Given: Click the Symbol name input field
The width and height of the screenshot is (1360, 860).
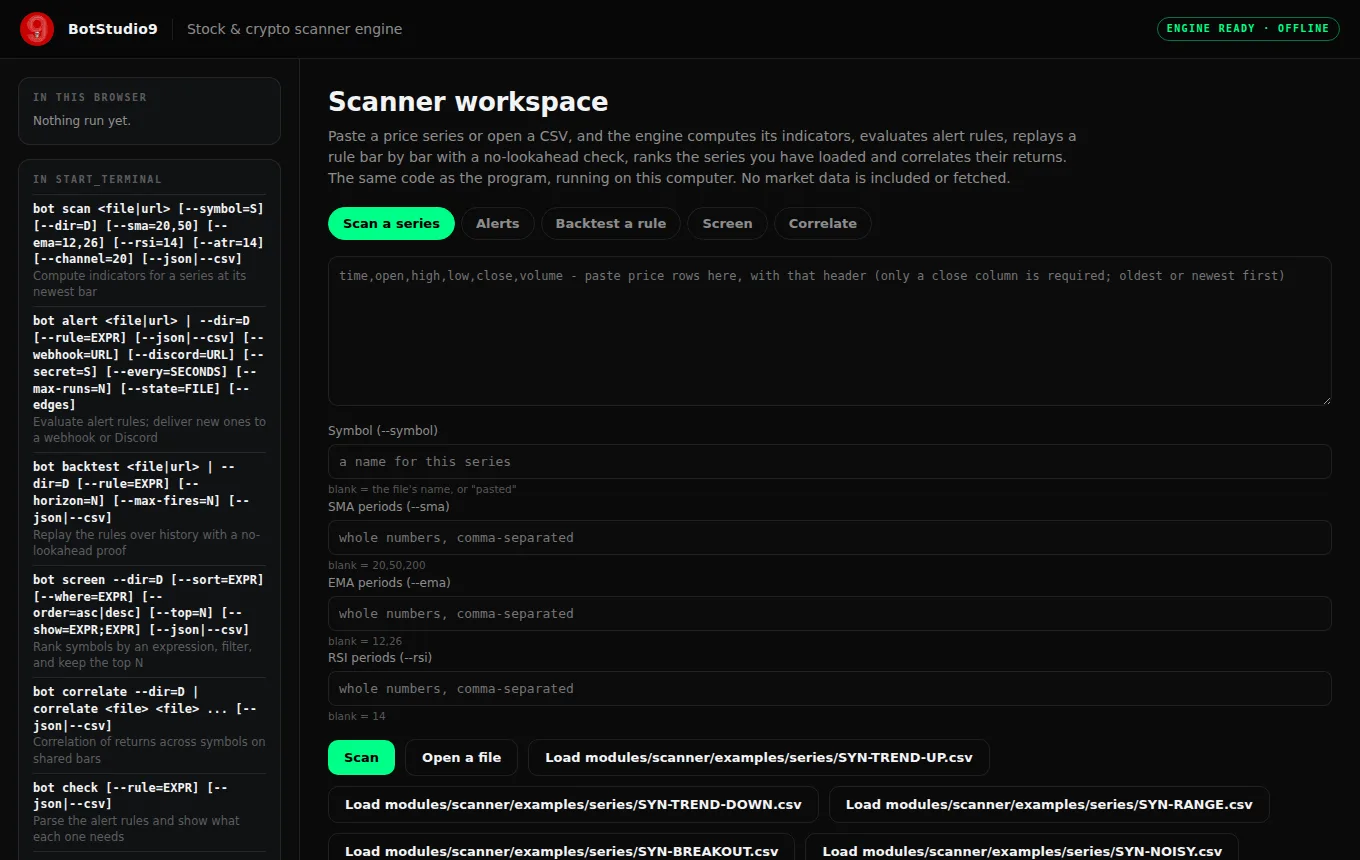Looking at the screenshot, I should tap(830, 462).
